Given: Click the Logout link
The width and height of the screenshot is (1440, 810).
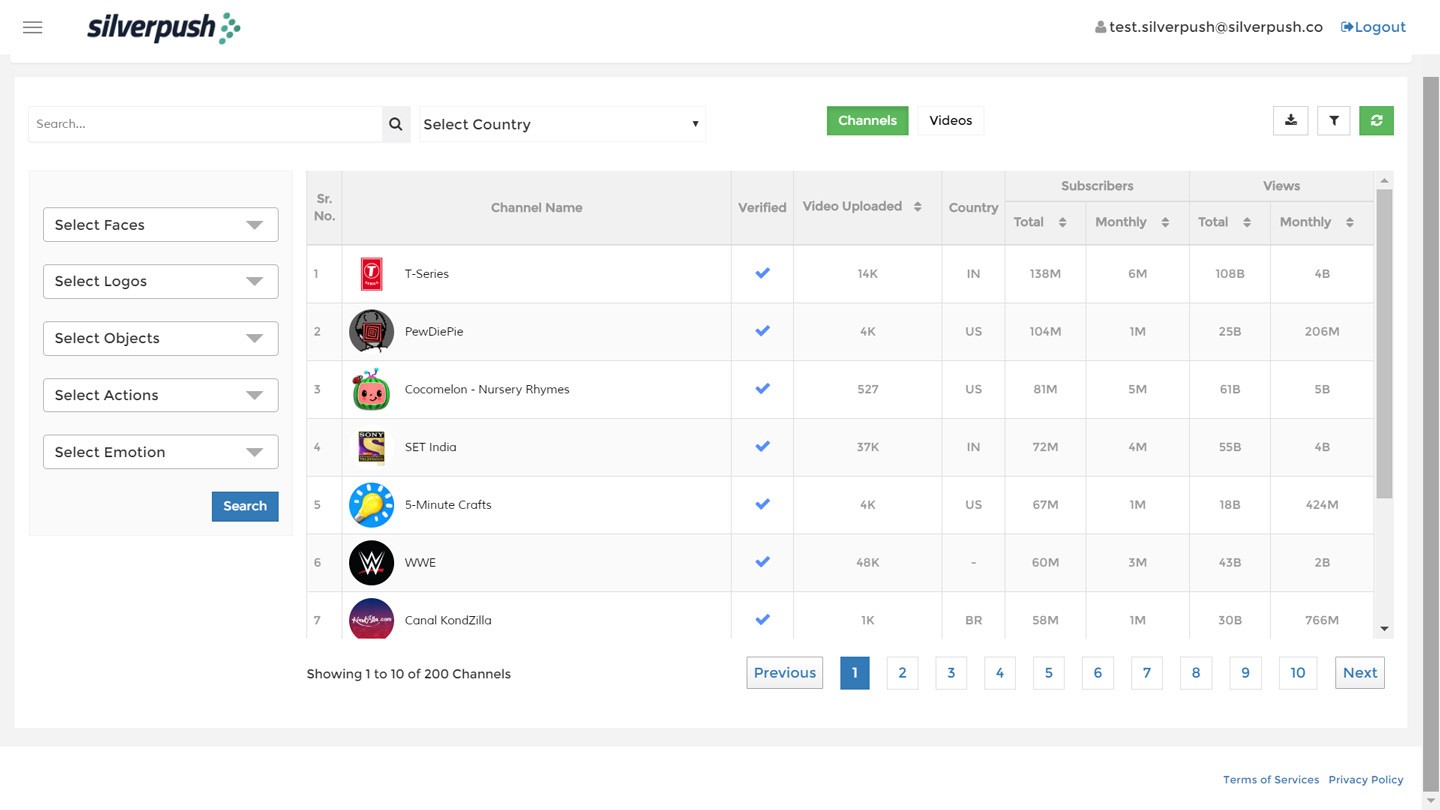Looking at the screenshot, I should 1373,27.
